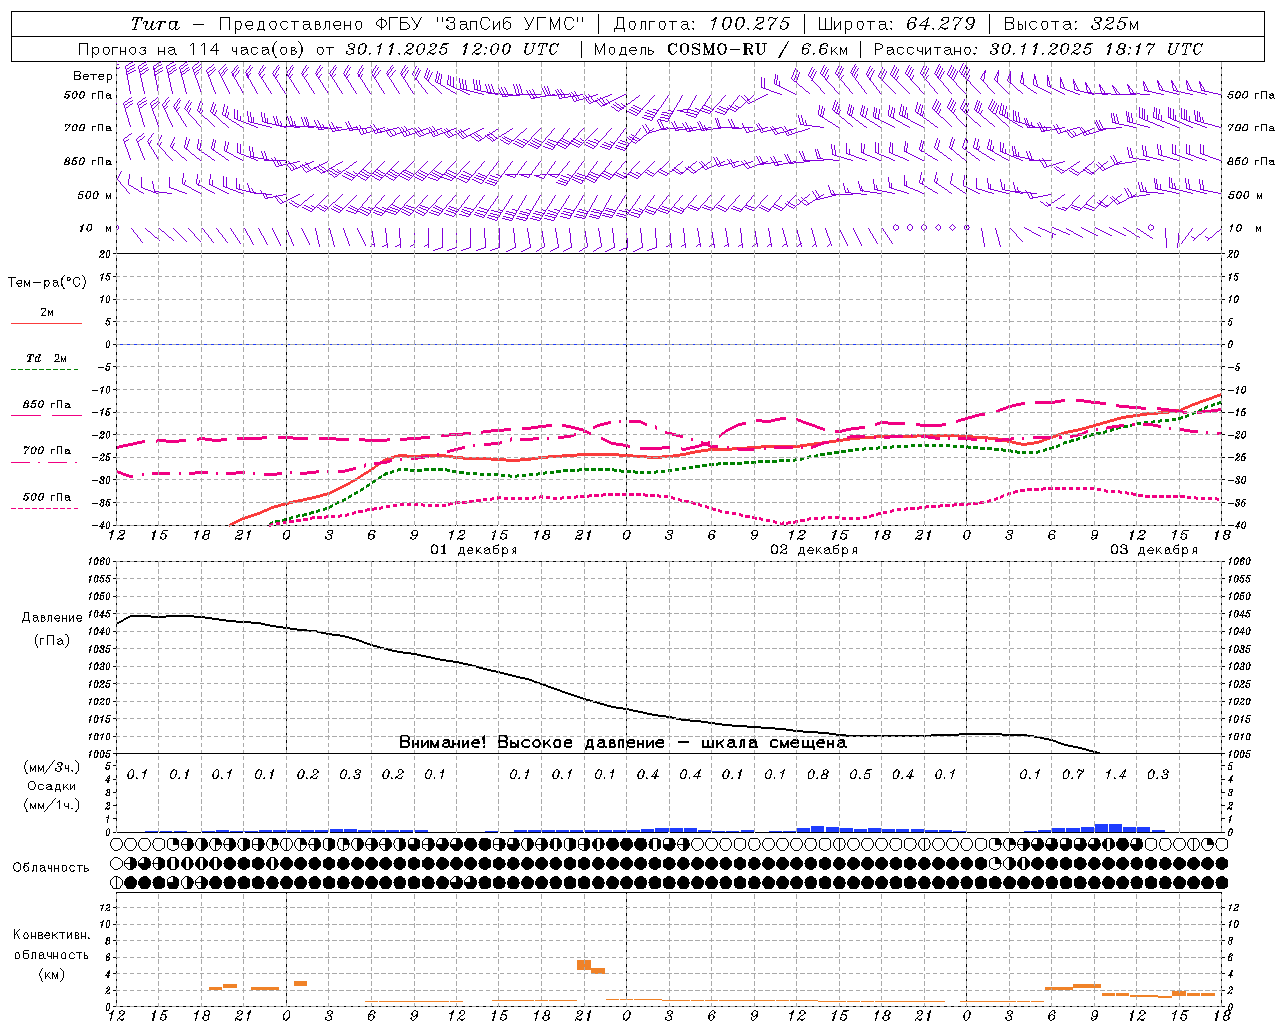Image resolution: width=1280 pixels, height=1024 pixels.
Task: Select the precipitation value "0.7"
Action: [1073, 774]
